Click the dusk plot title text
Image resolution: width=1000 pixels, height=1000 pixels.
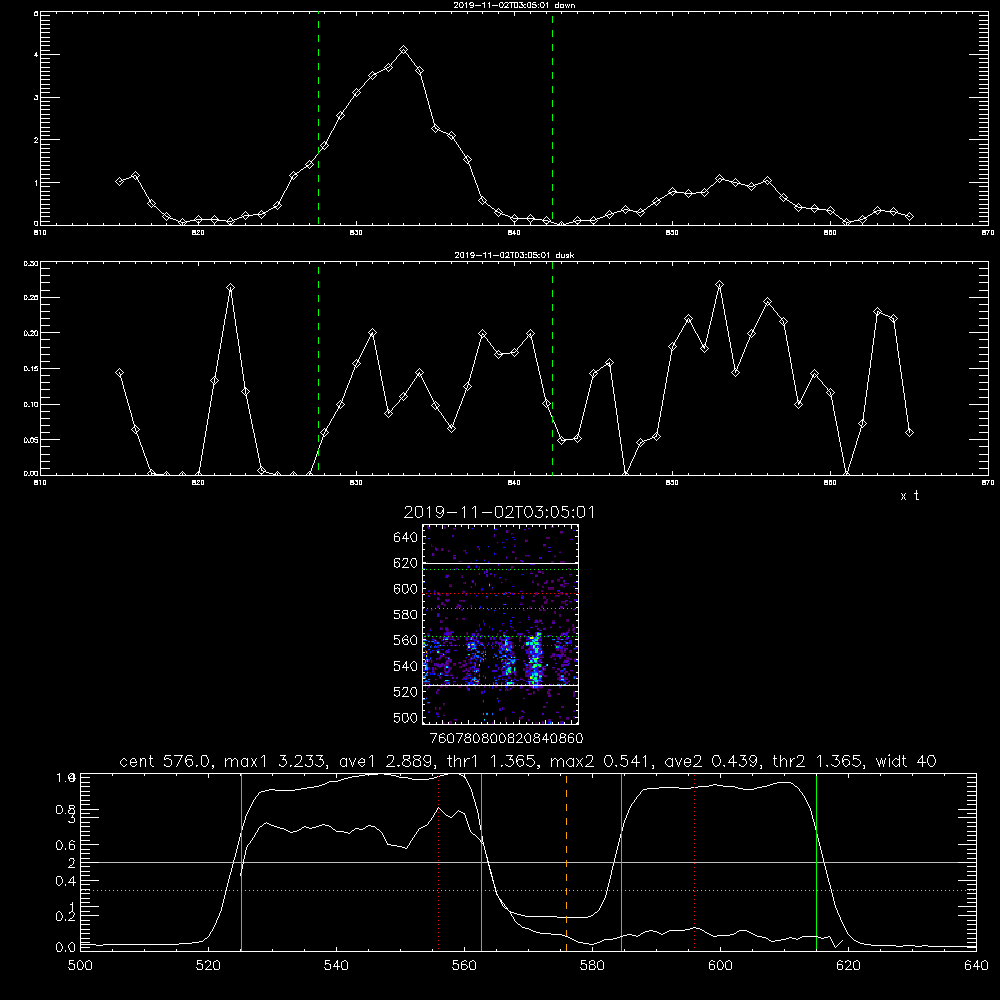pyautogui.click(x=515, y=255)
